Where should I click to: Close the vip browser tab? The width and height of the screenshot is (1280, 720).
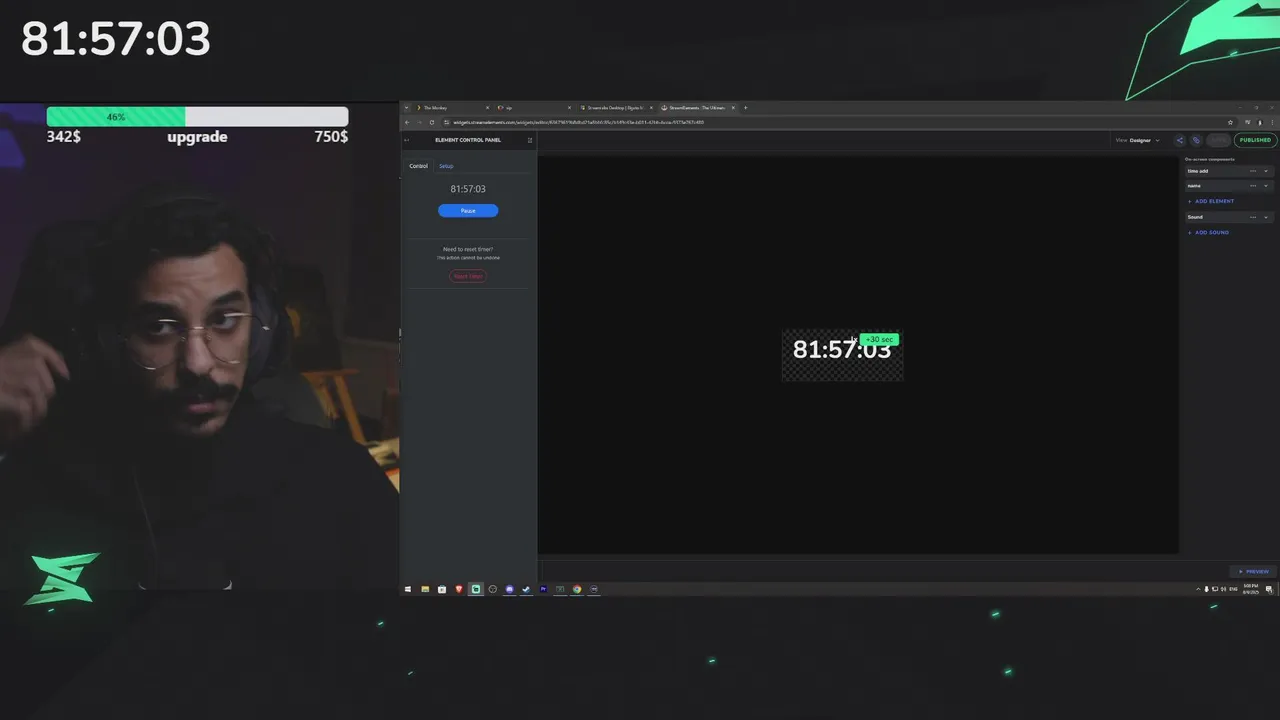[x=569, y=108]
